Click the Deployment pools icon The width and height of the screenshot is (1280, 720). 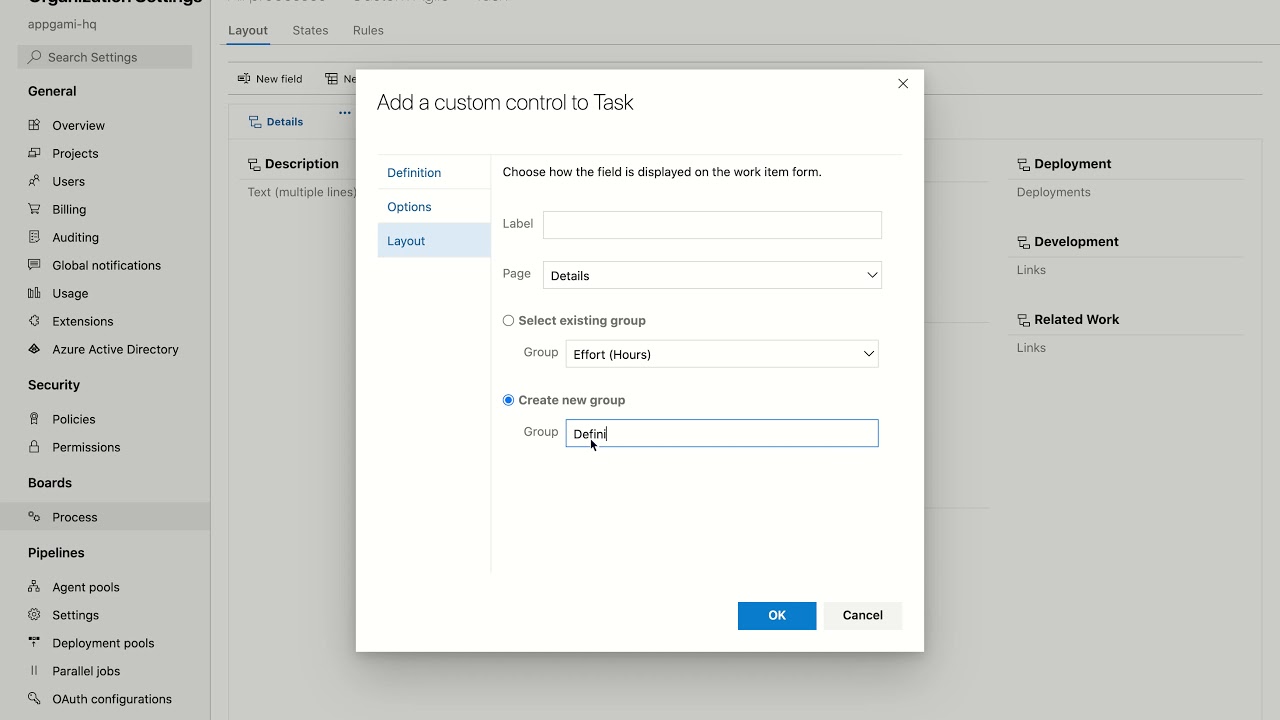tap(34, 643)
